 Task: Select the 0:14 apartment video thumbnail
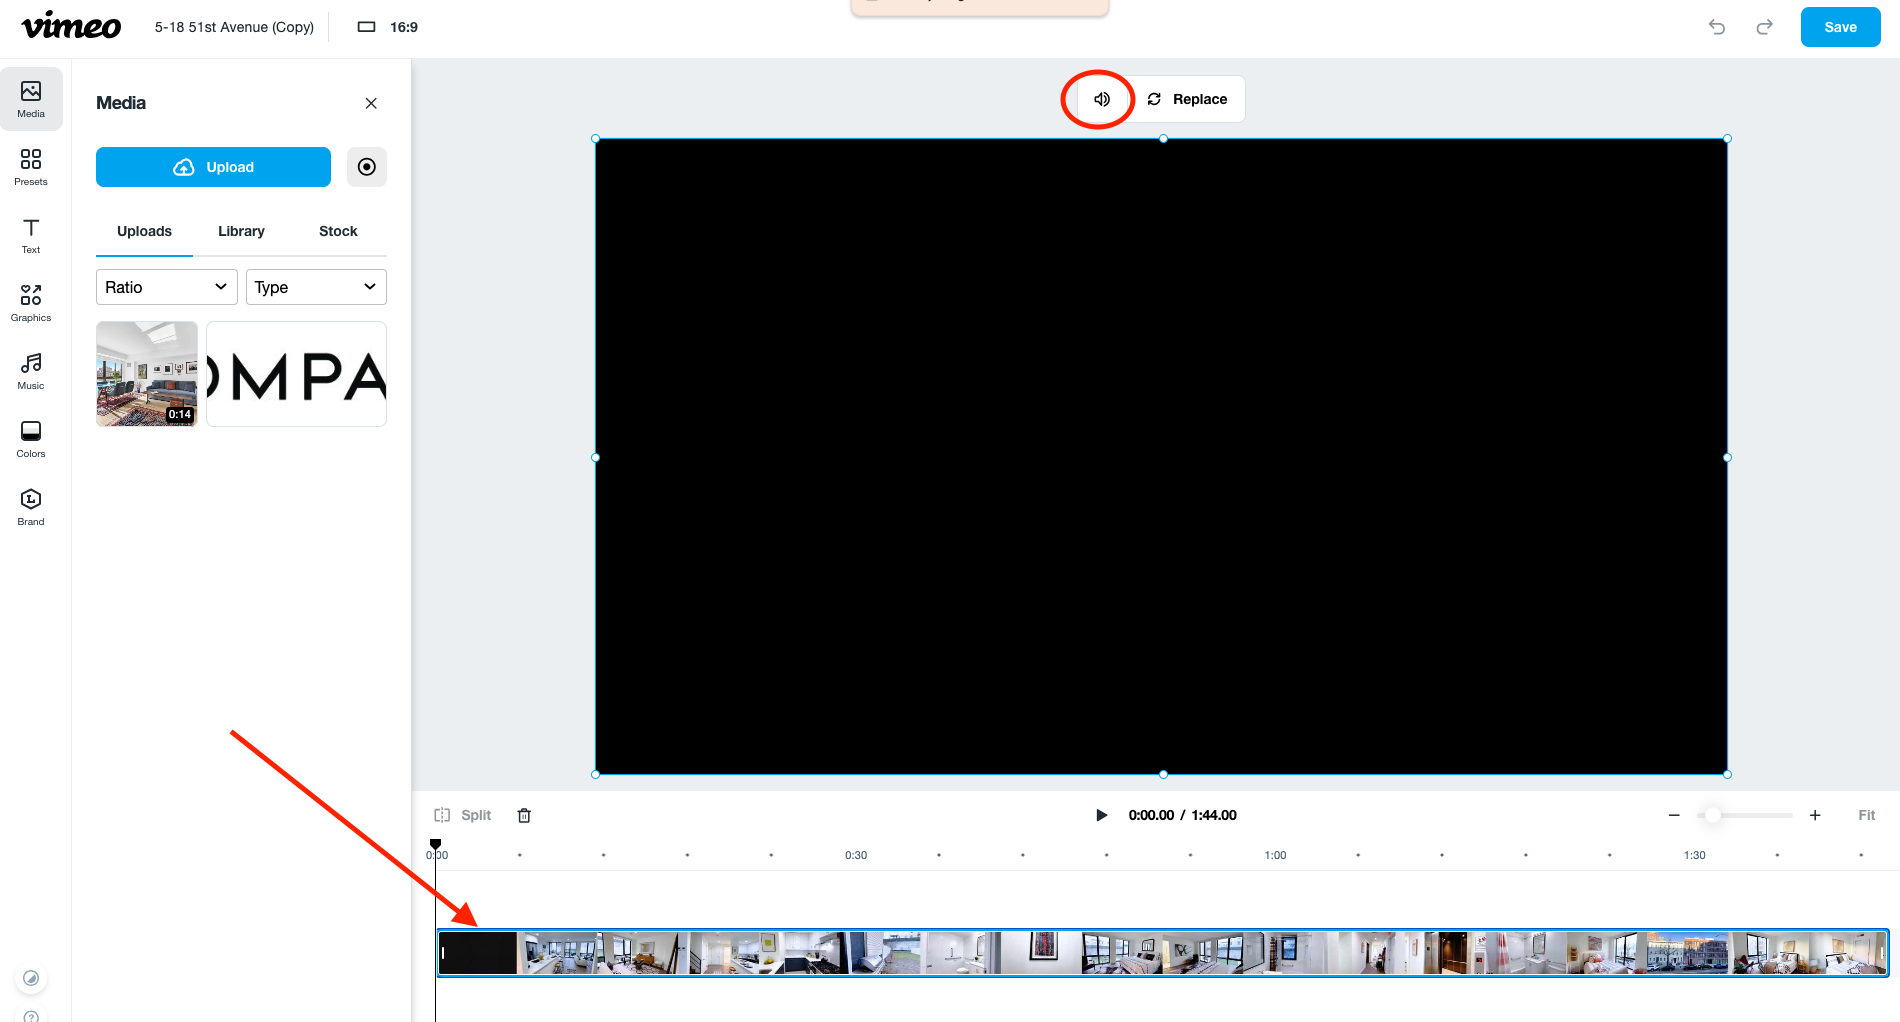coord(147,374)
